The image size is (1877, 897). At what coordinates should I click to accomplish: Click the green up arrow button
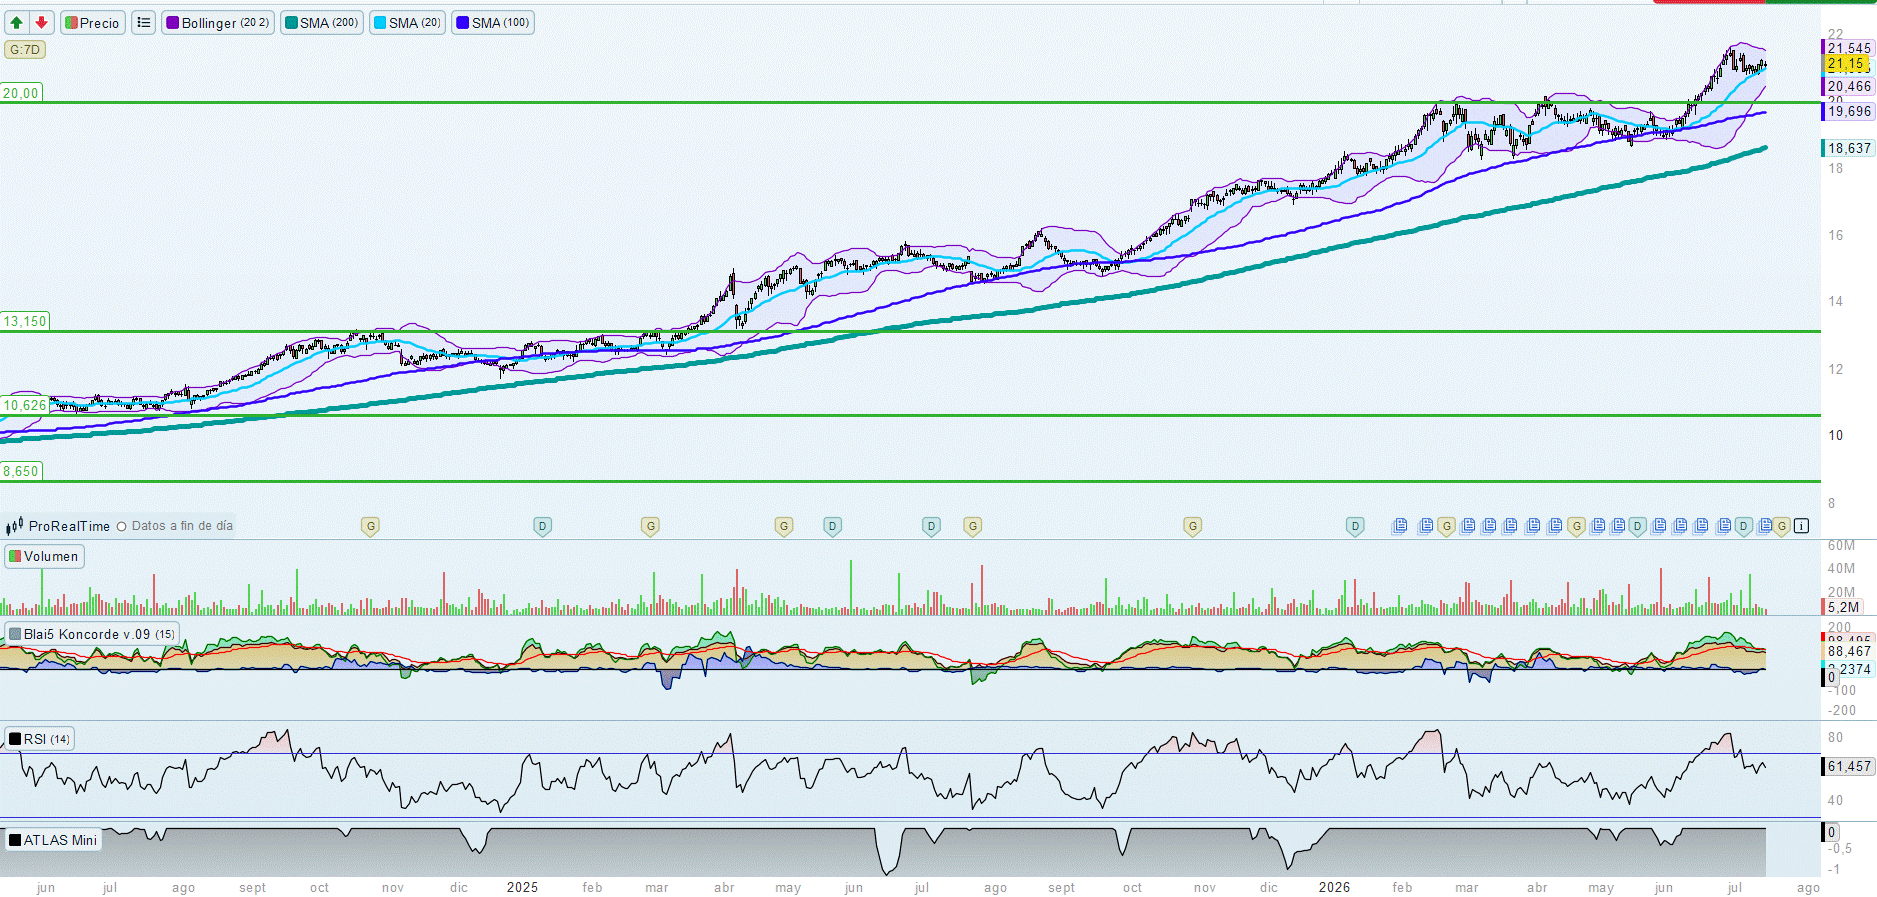pos(17,22)
